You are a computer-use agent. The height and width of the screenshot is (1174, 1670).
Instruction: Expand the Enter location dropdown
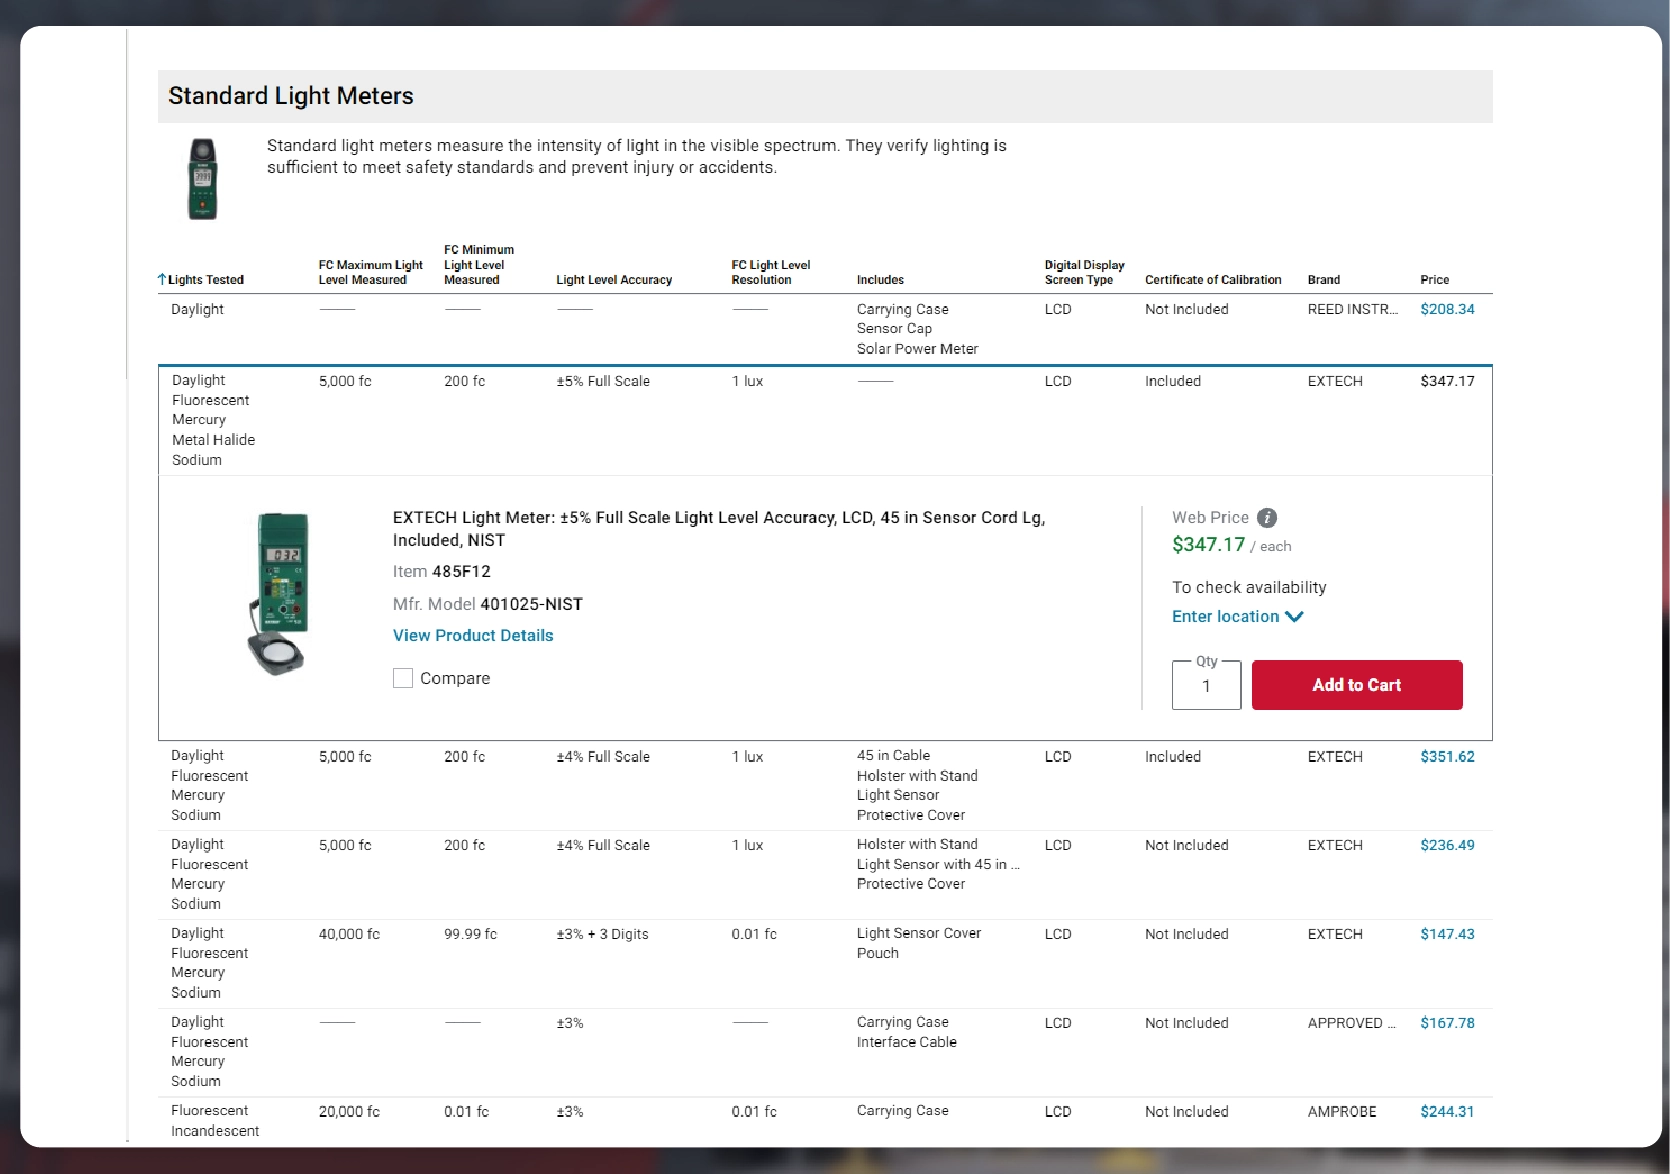(1237, 616)
